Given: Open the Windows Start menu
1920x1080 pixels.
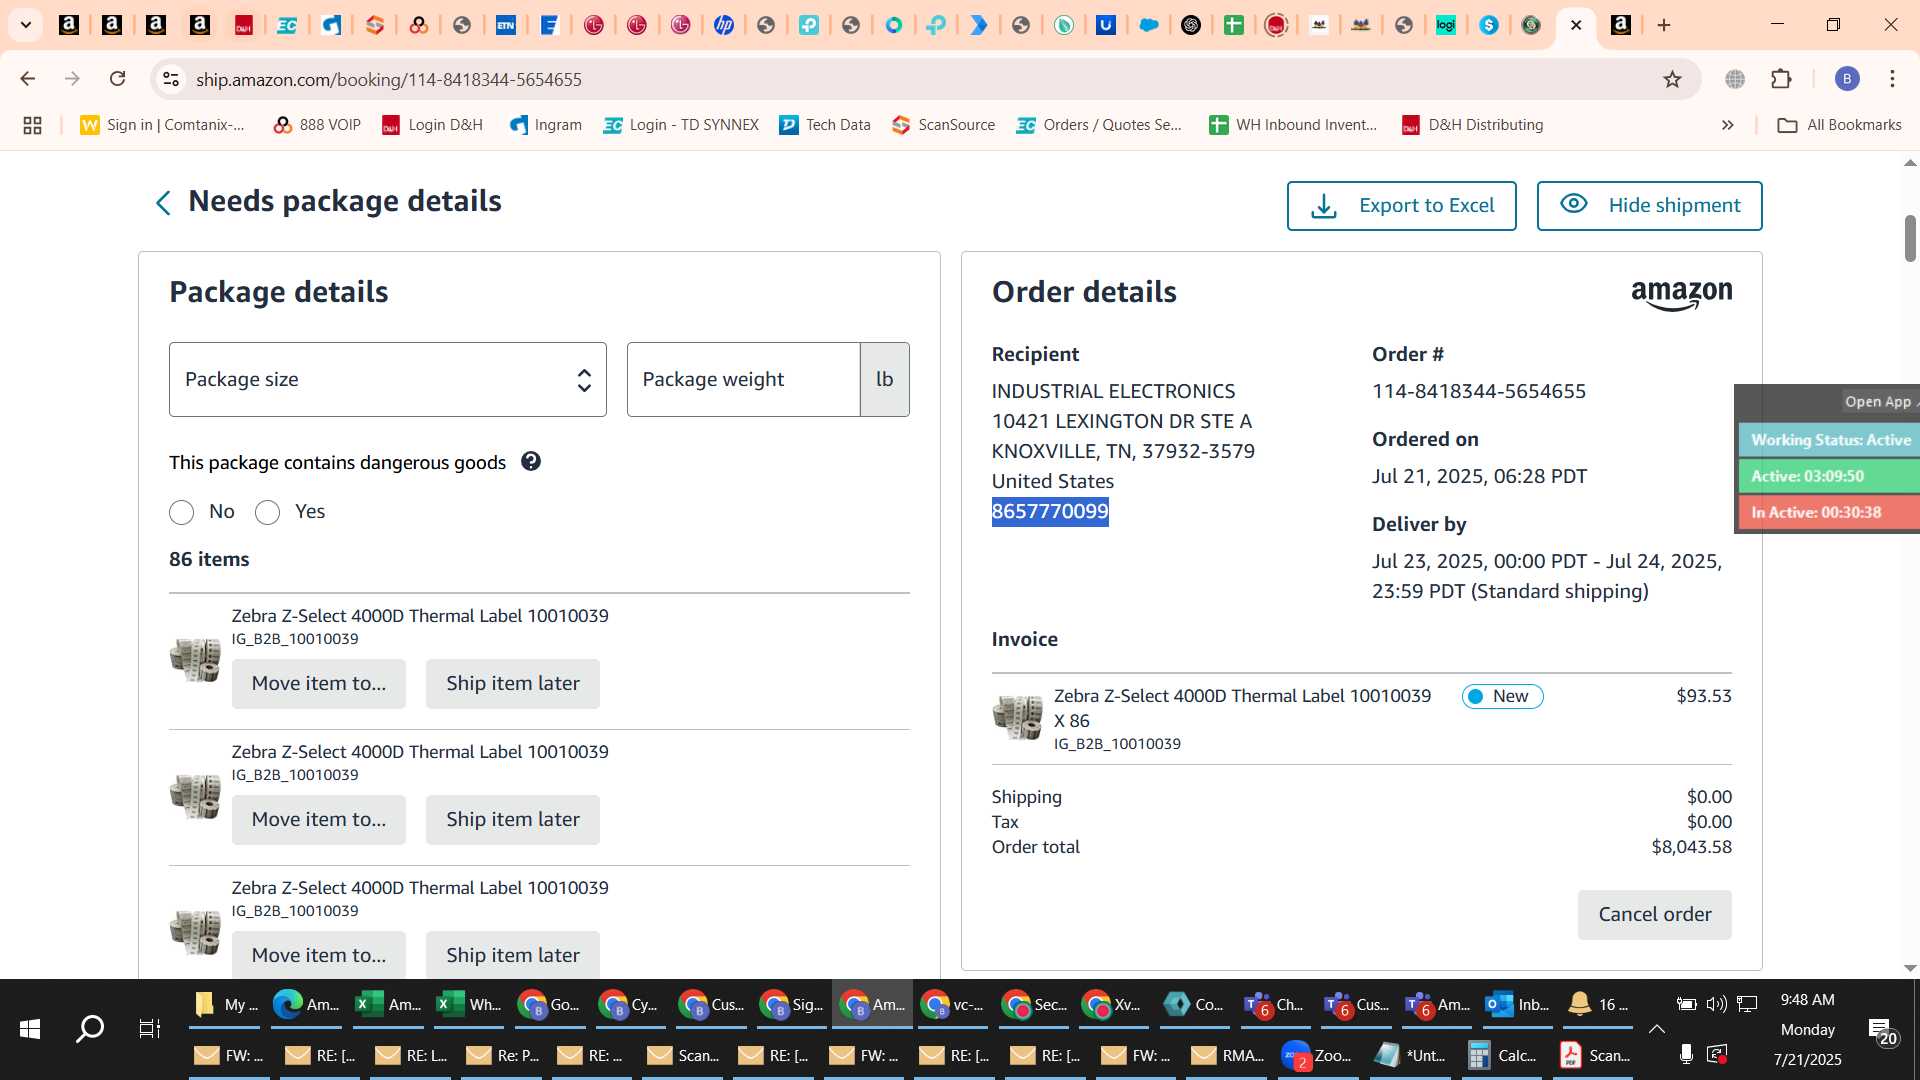Looking at the screenshot, I should [30, 1029].
